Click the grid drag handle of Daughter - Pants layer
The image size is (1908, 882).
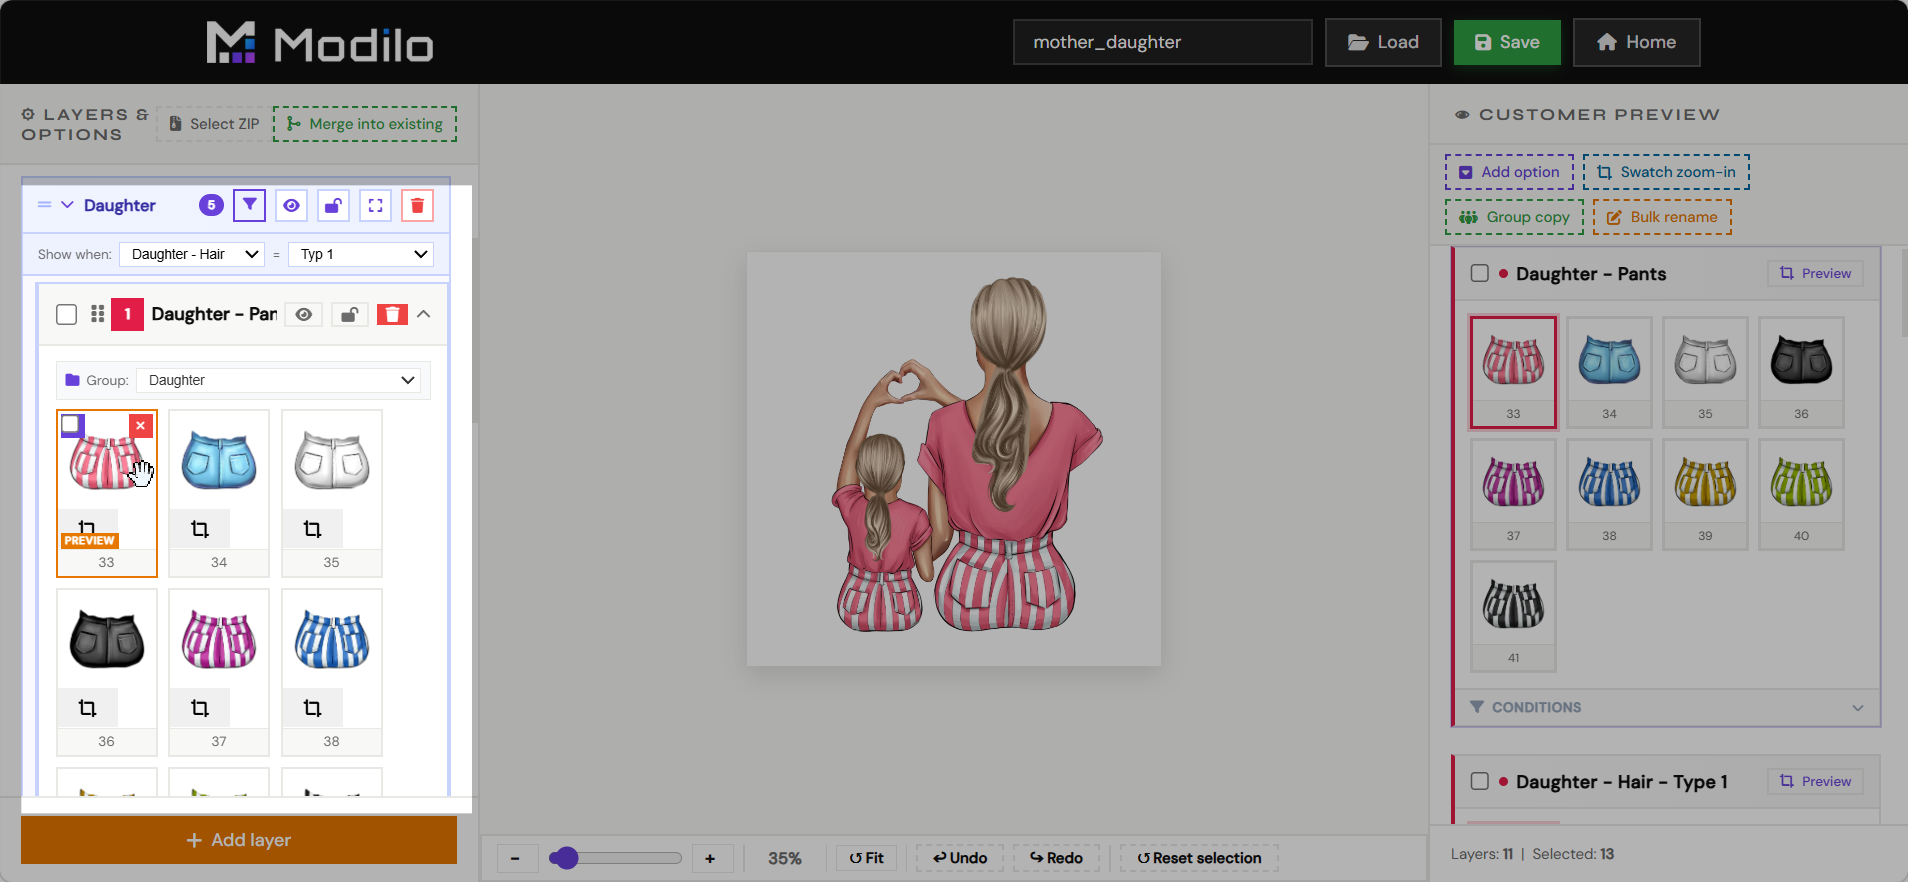tap(97, 314)
